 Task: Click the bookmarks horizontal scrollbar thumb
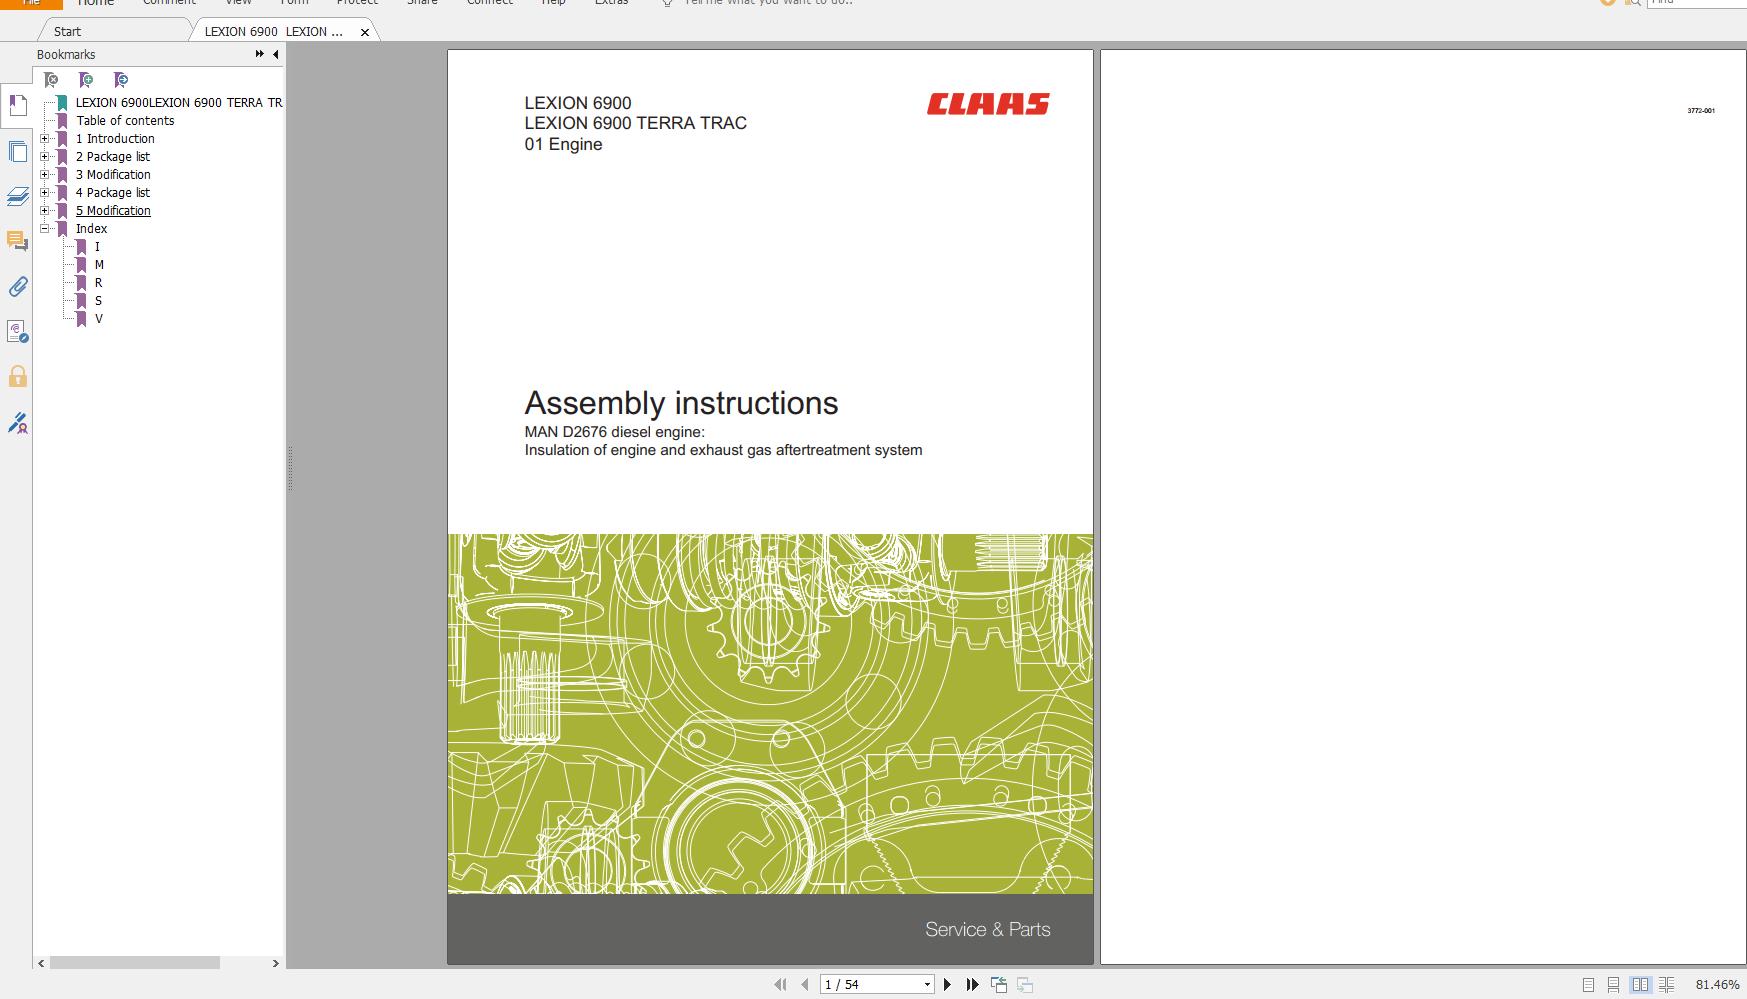pos(135,963)
